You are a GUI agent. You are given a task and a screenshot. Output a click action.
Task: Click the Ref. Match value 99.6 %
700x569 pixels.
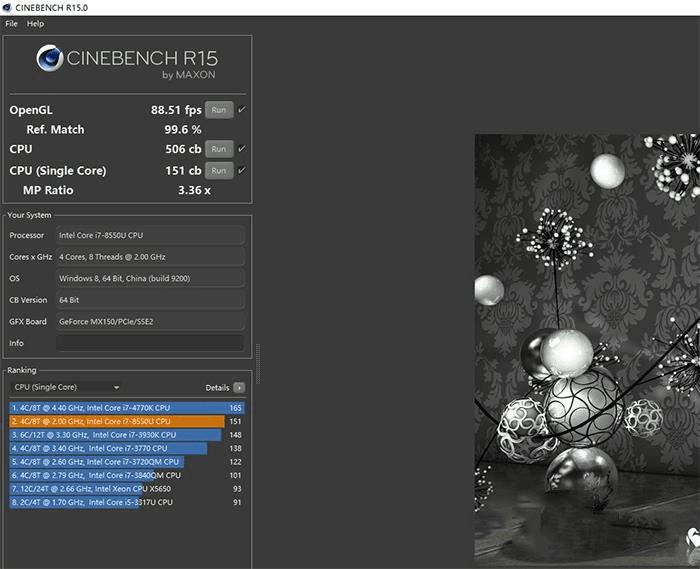(x=183, y=130)
